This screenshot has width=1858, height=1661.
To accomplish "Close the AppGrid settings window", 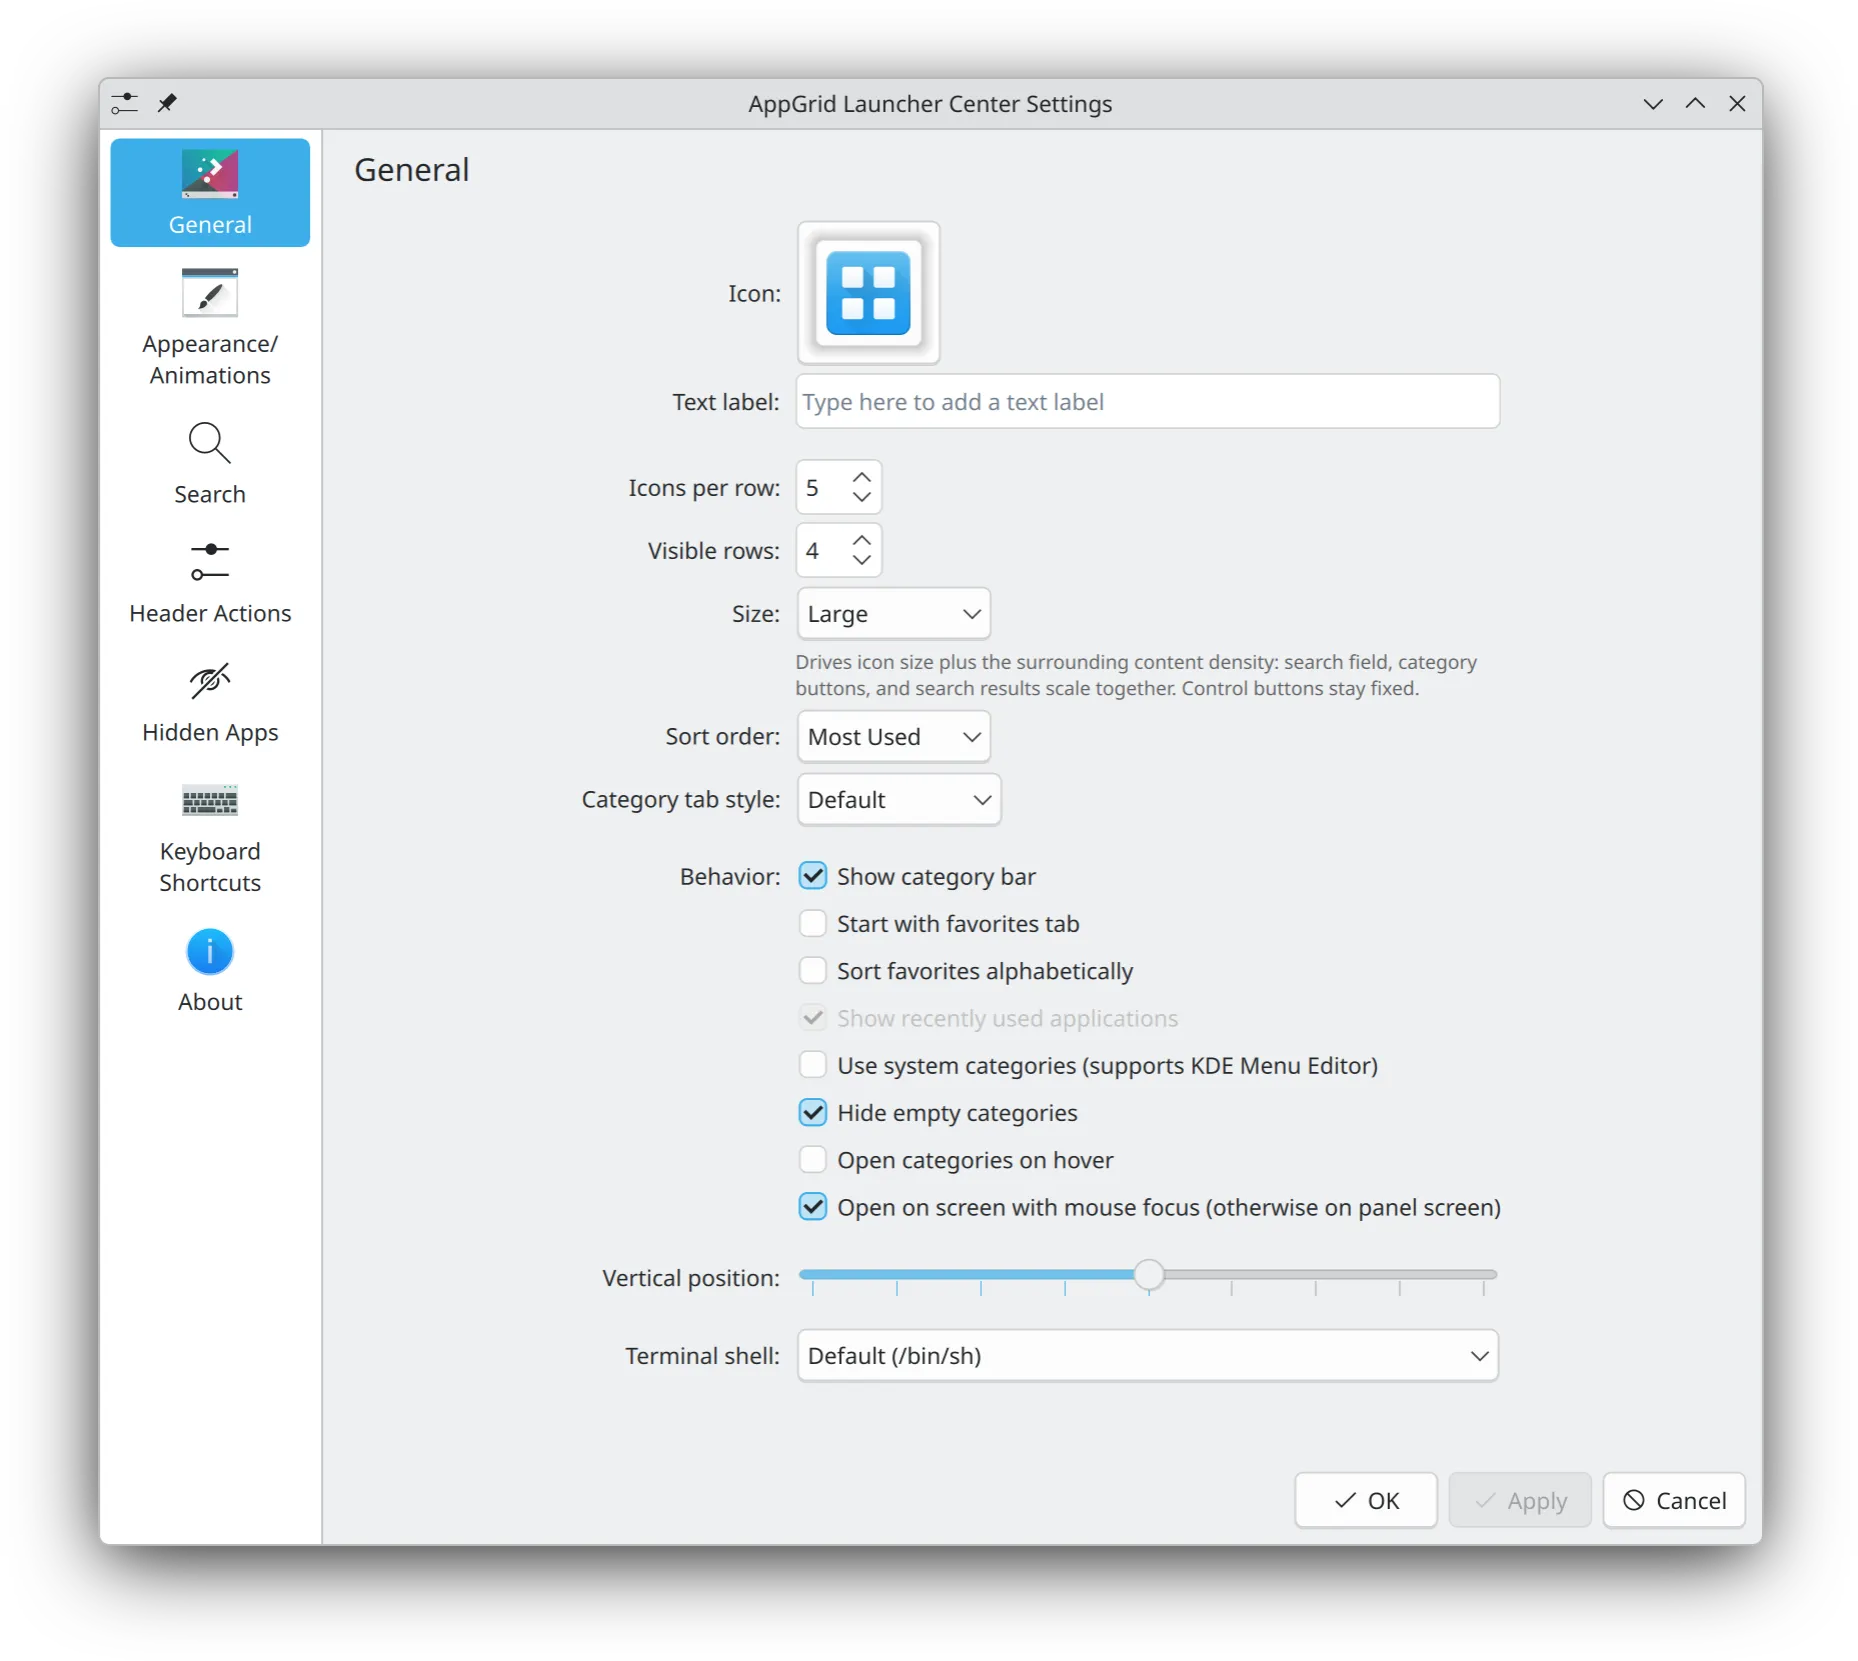I will (1737, 104).
